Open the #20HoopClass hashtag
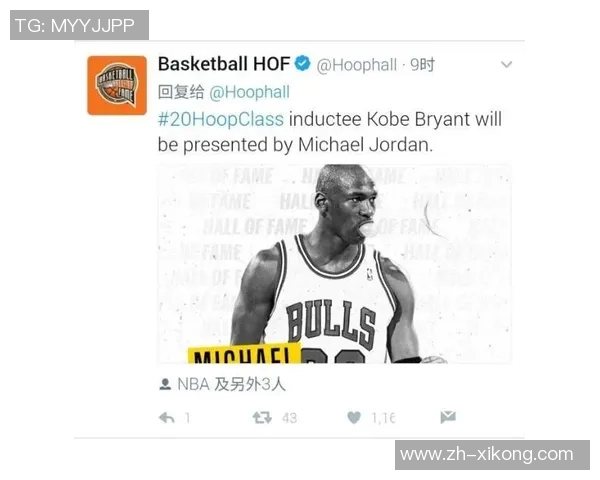Viewport: 600px width, 480px height. 221,119
